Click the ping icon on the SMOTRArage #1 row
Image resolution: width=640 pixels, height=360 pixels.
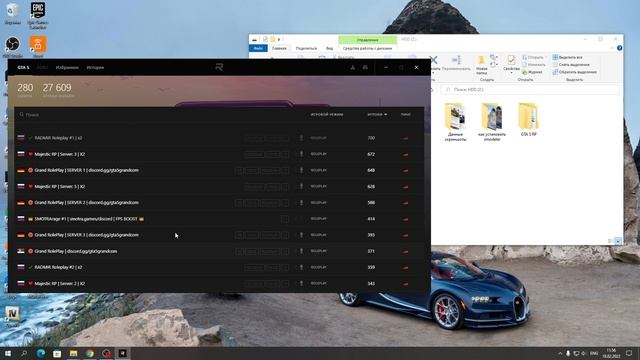point(405,219)
